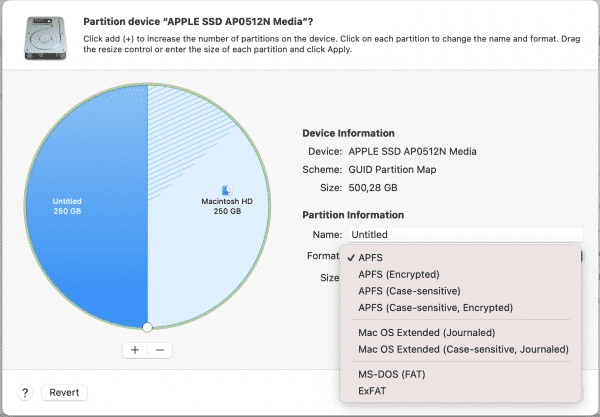Choose APFS (Case-sensitive) format
Viewport: 600px width, 417px height.
[x=460, y=291]
